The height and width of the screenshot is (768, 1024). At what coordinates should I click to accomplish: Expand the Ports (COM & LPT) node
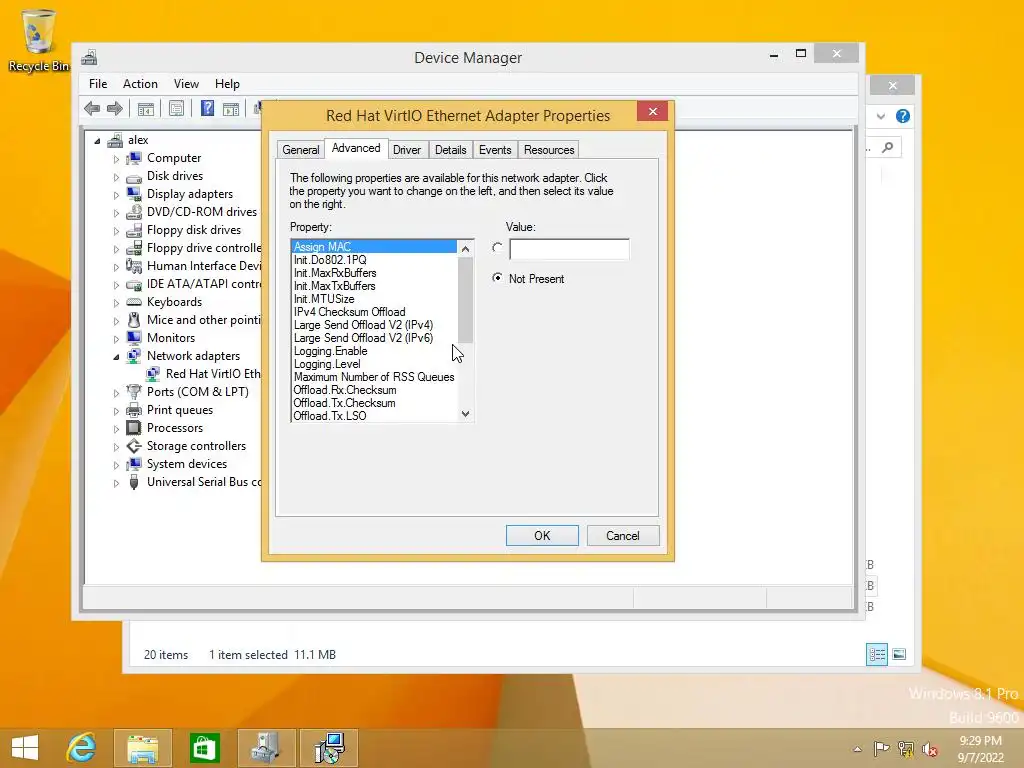[x=116, y=392]
